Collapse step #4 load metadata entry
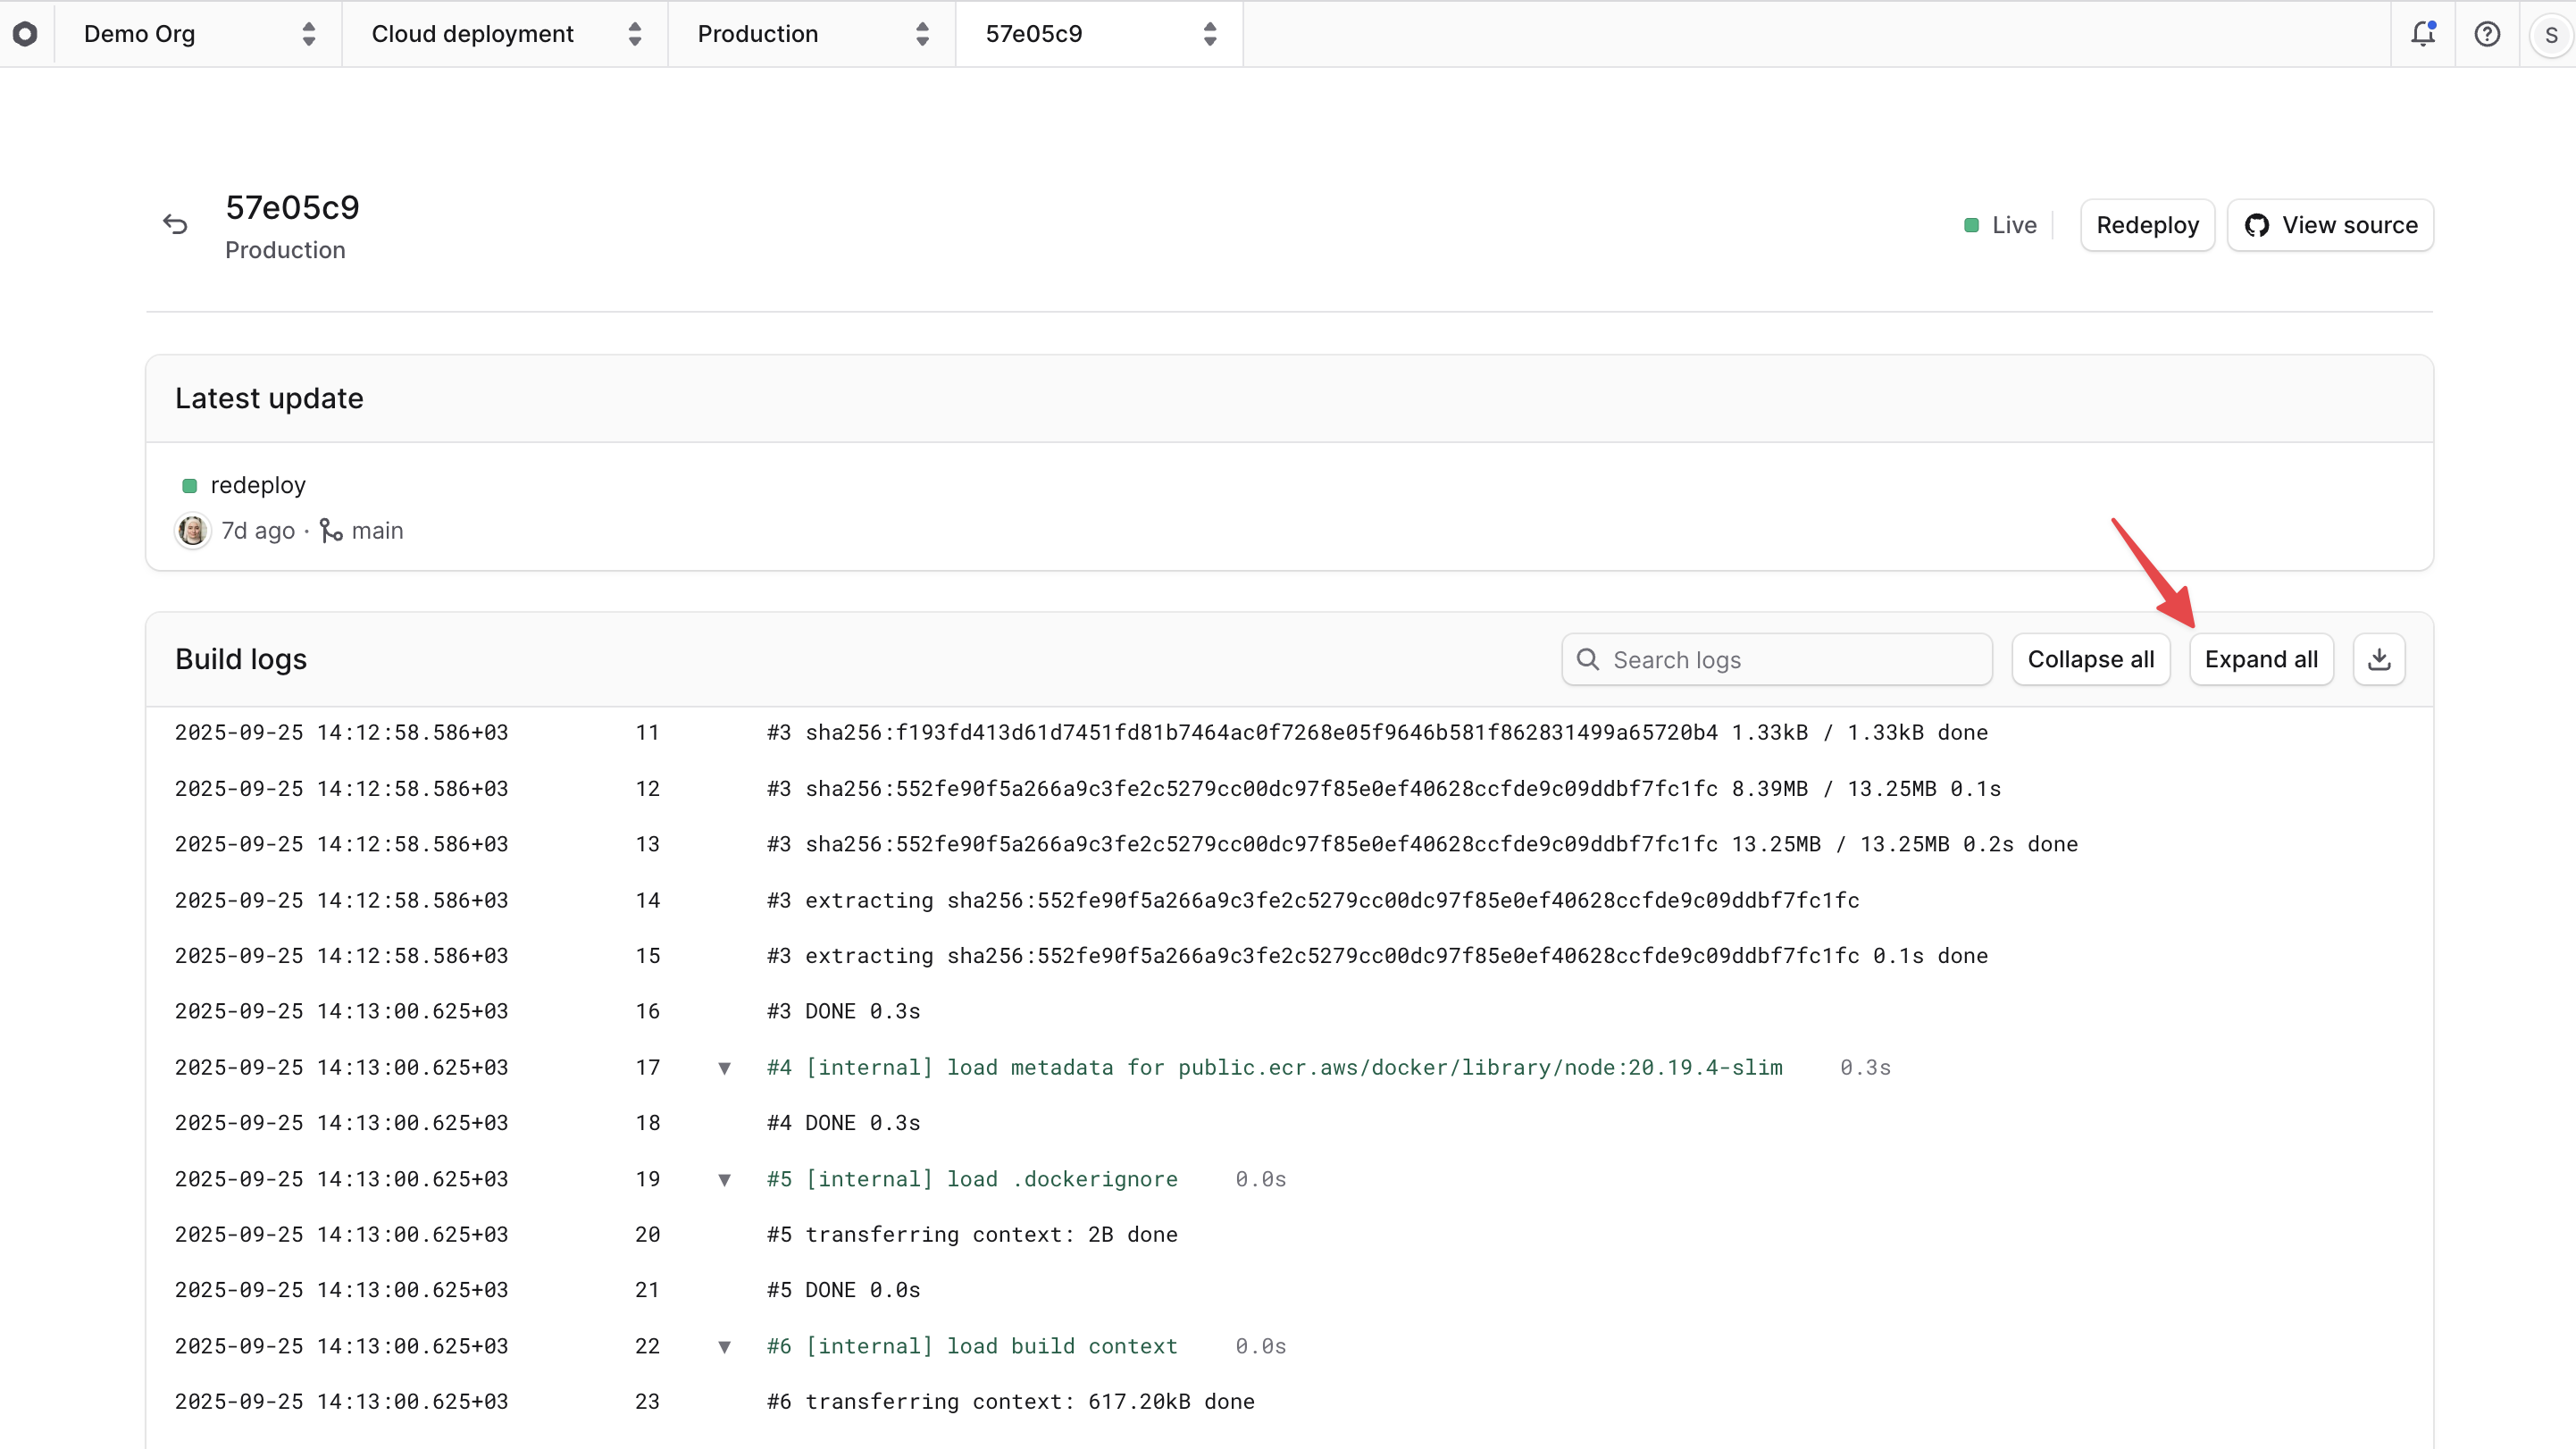 click(x=725, y=1067)
